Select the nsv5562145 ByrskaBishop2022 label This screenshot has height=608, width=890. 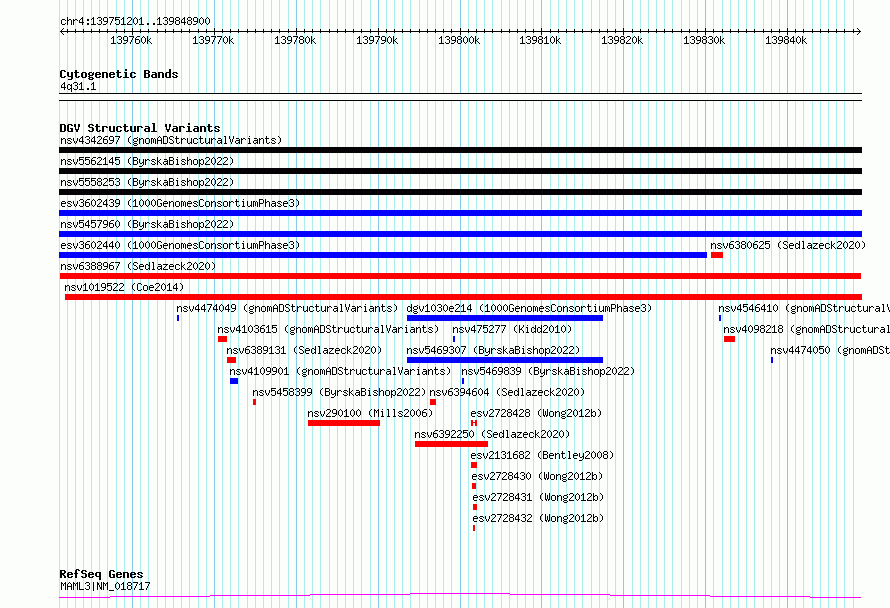pyautogui.click(x=147, y=161)
